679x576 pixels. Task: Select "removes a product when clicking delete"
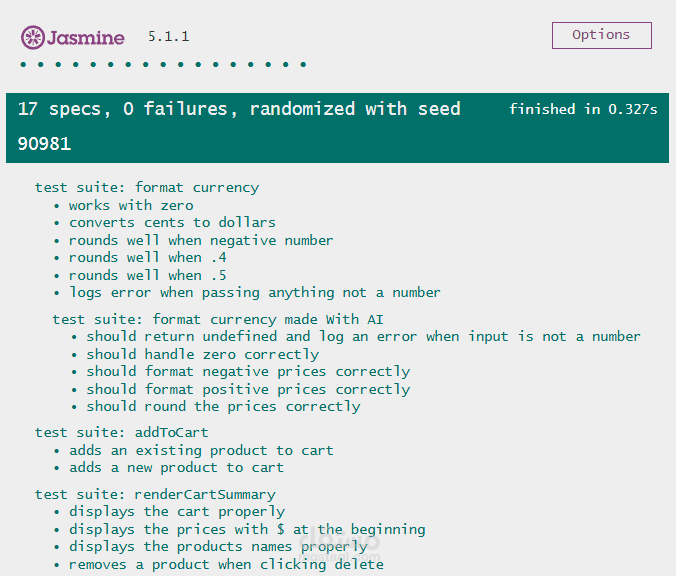pos(226,565)
